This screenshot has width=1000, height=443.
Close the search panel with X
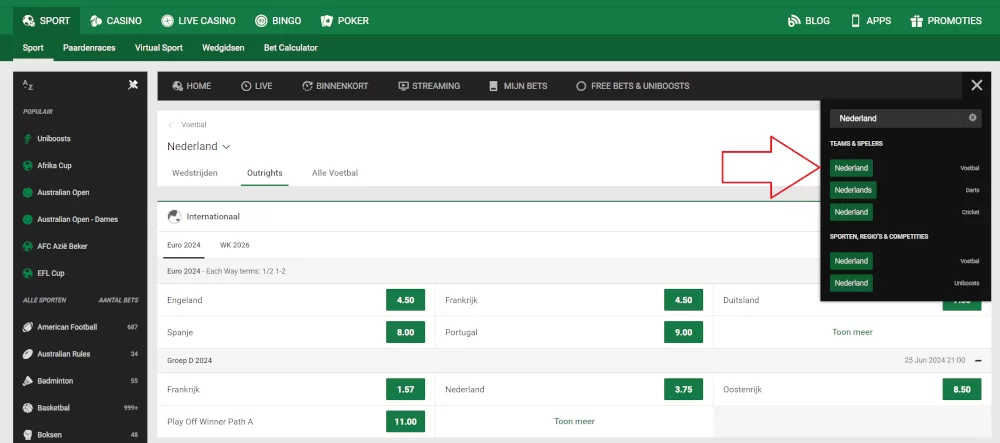pos(976,85)
